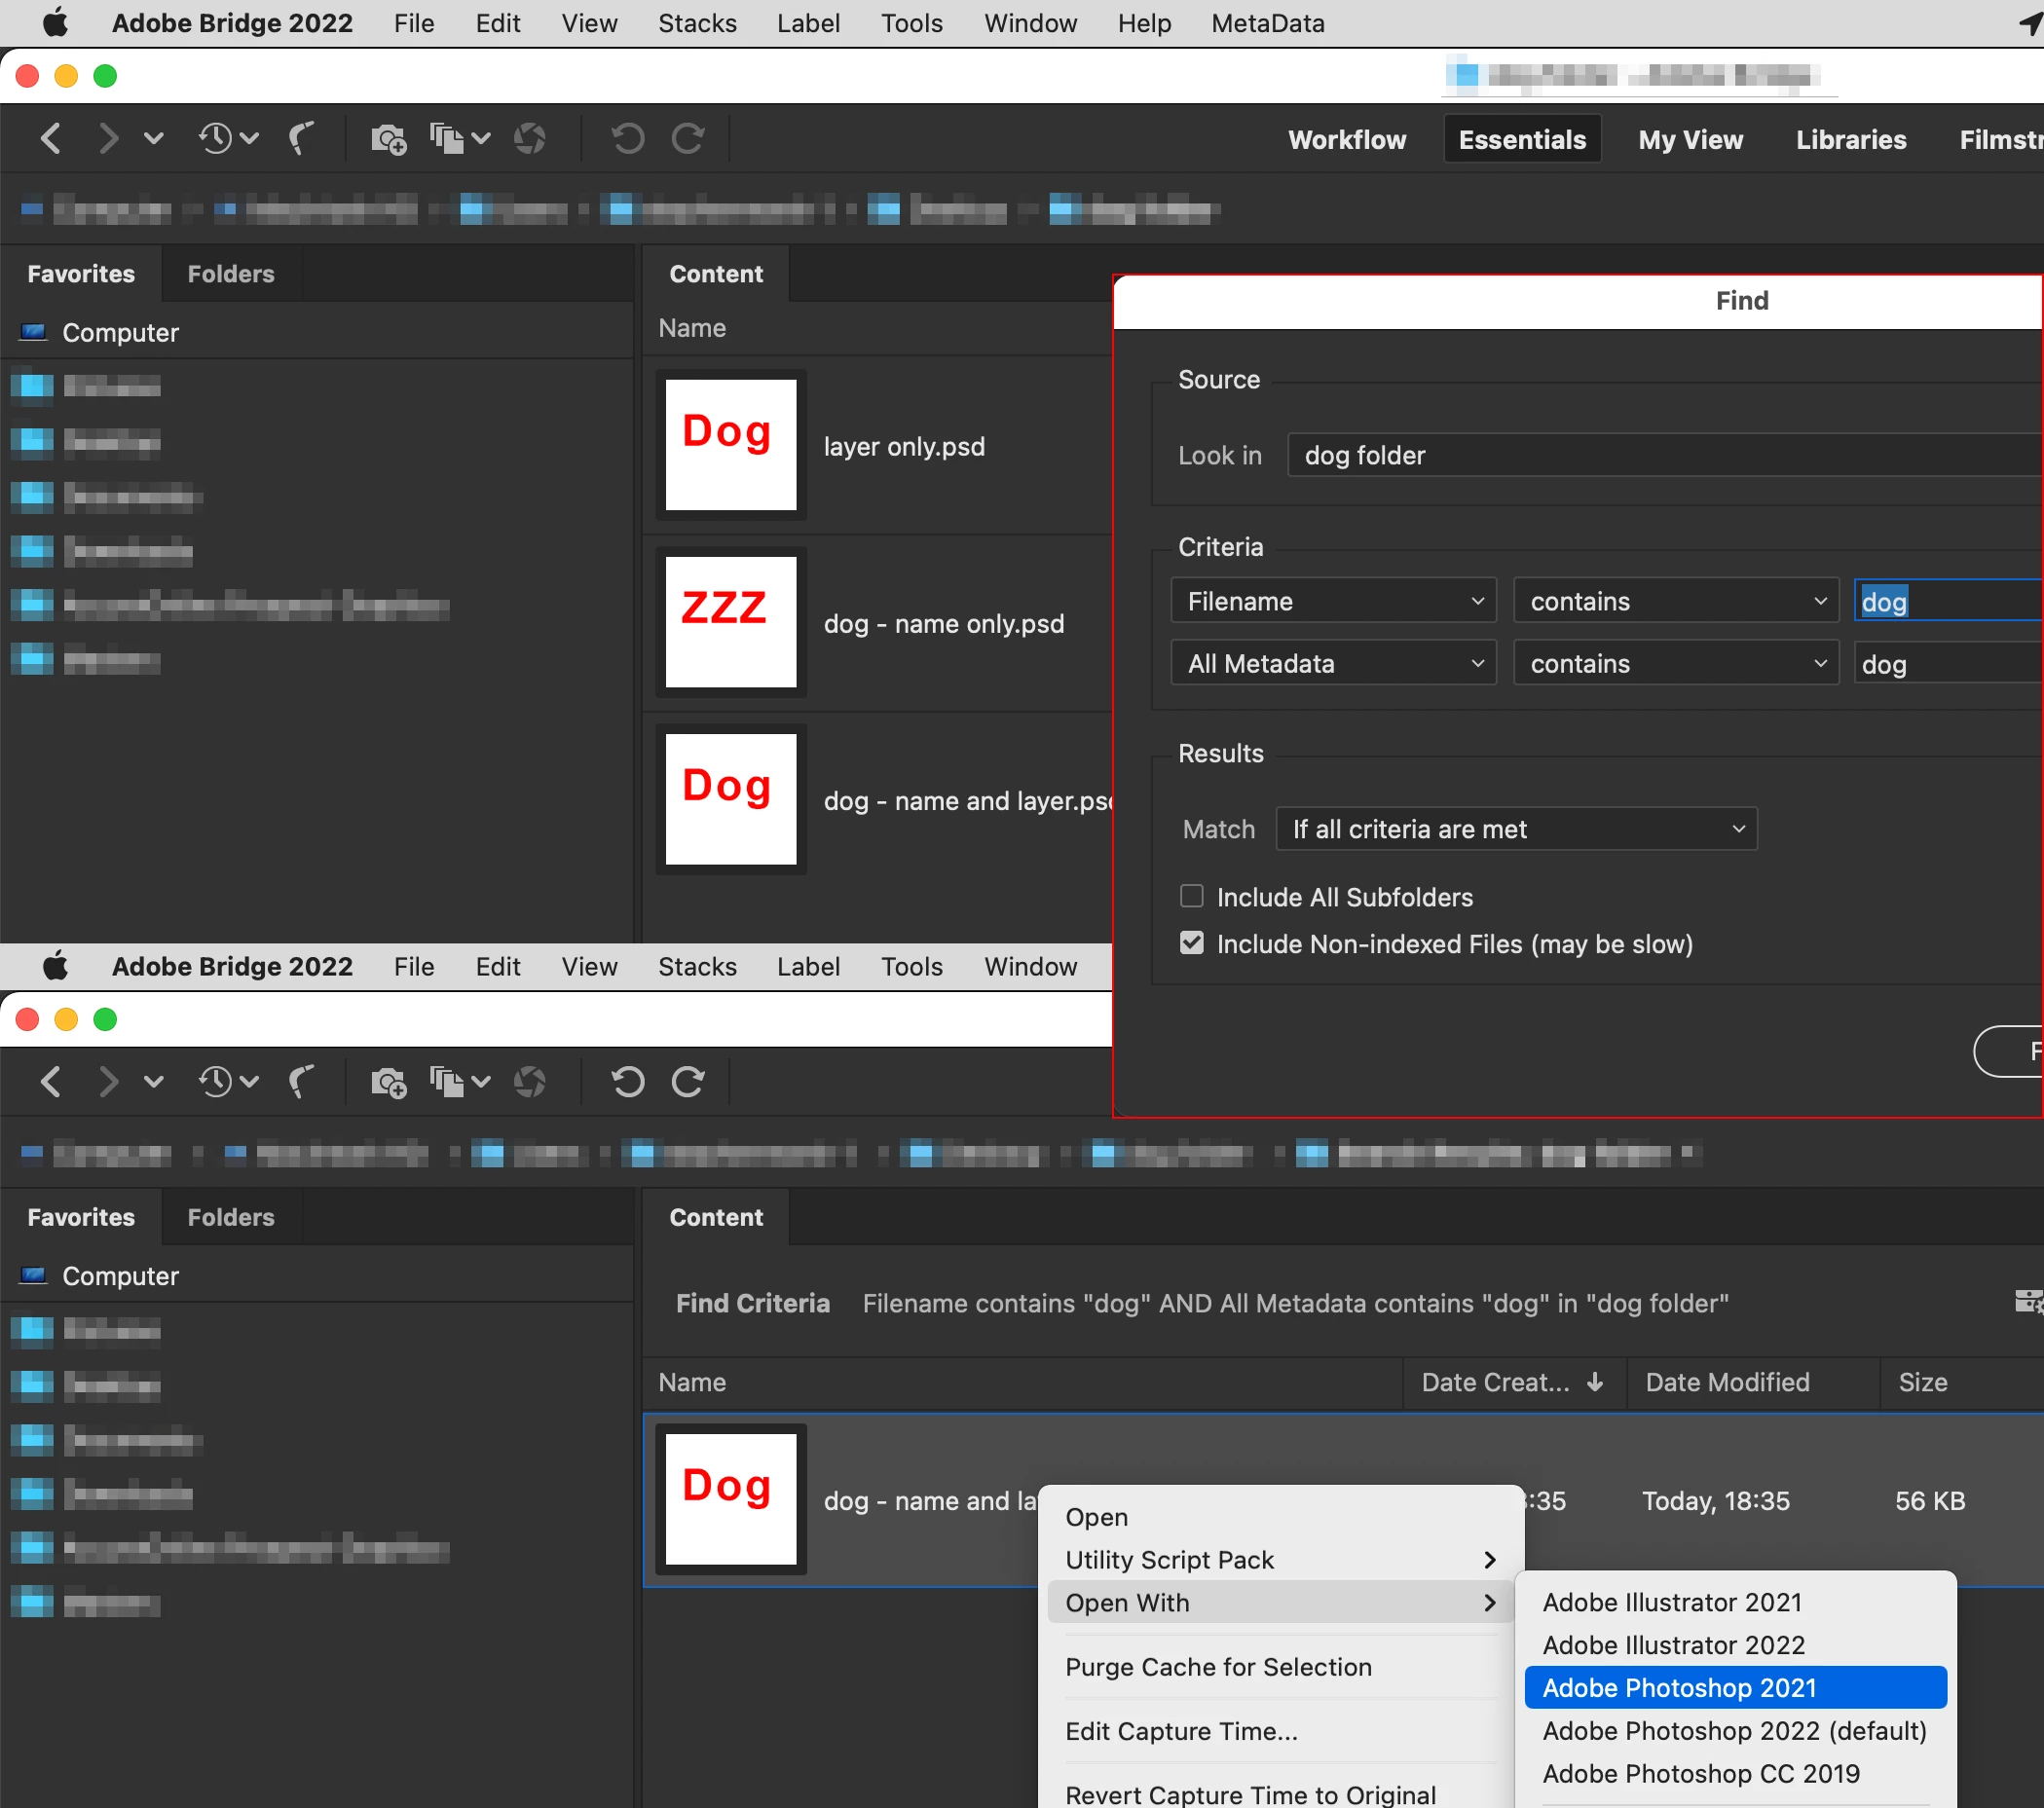Rotate 90° clockwise in the lower window toolbar
Viewport: 2044px width, 1808px height.
[688, 1081]
